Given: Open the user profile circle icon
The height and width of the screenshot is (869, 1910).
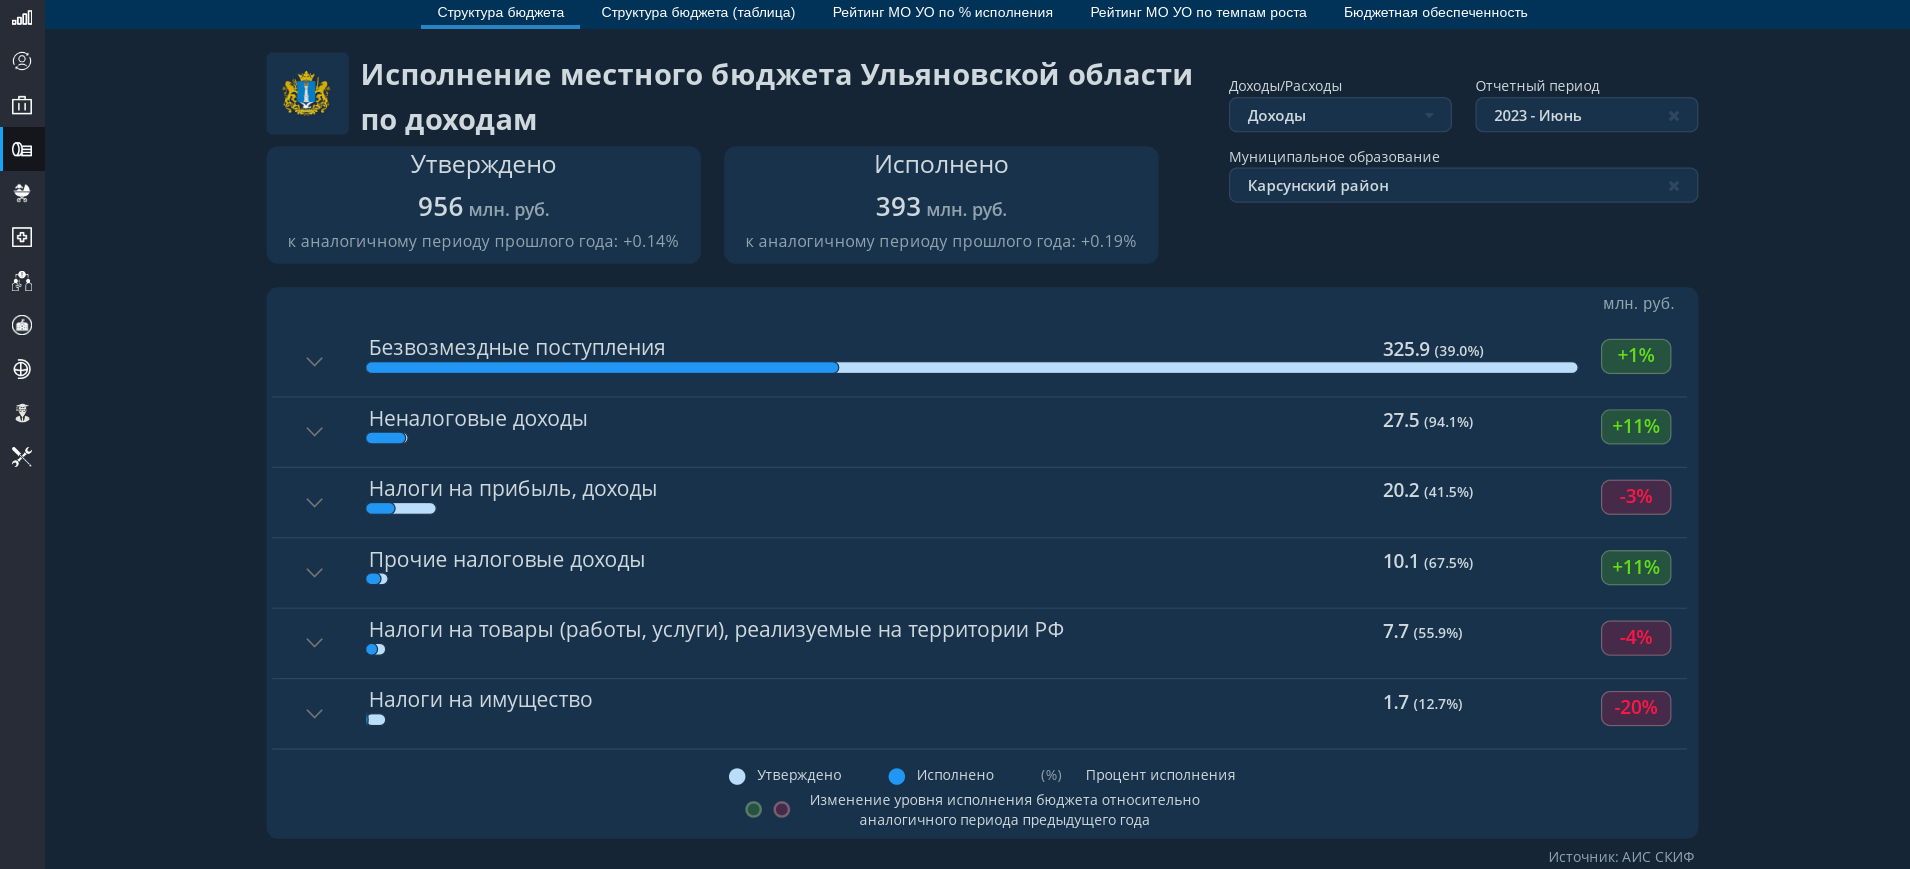Looking at the screenshot, I should pyautogui.click(x=22, y=61).
